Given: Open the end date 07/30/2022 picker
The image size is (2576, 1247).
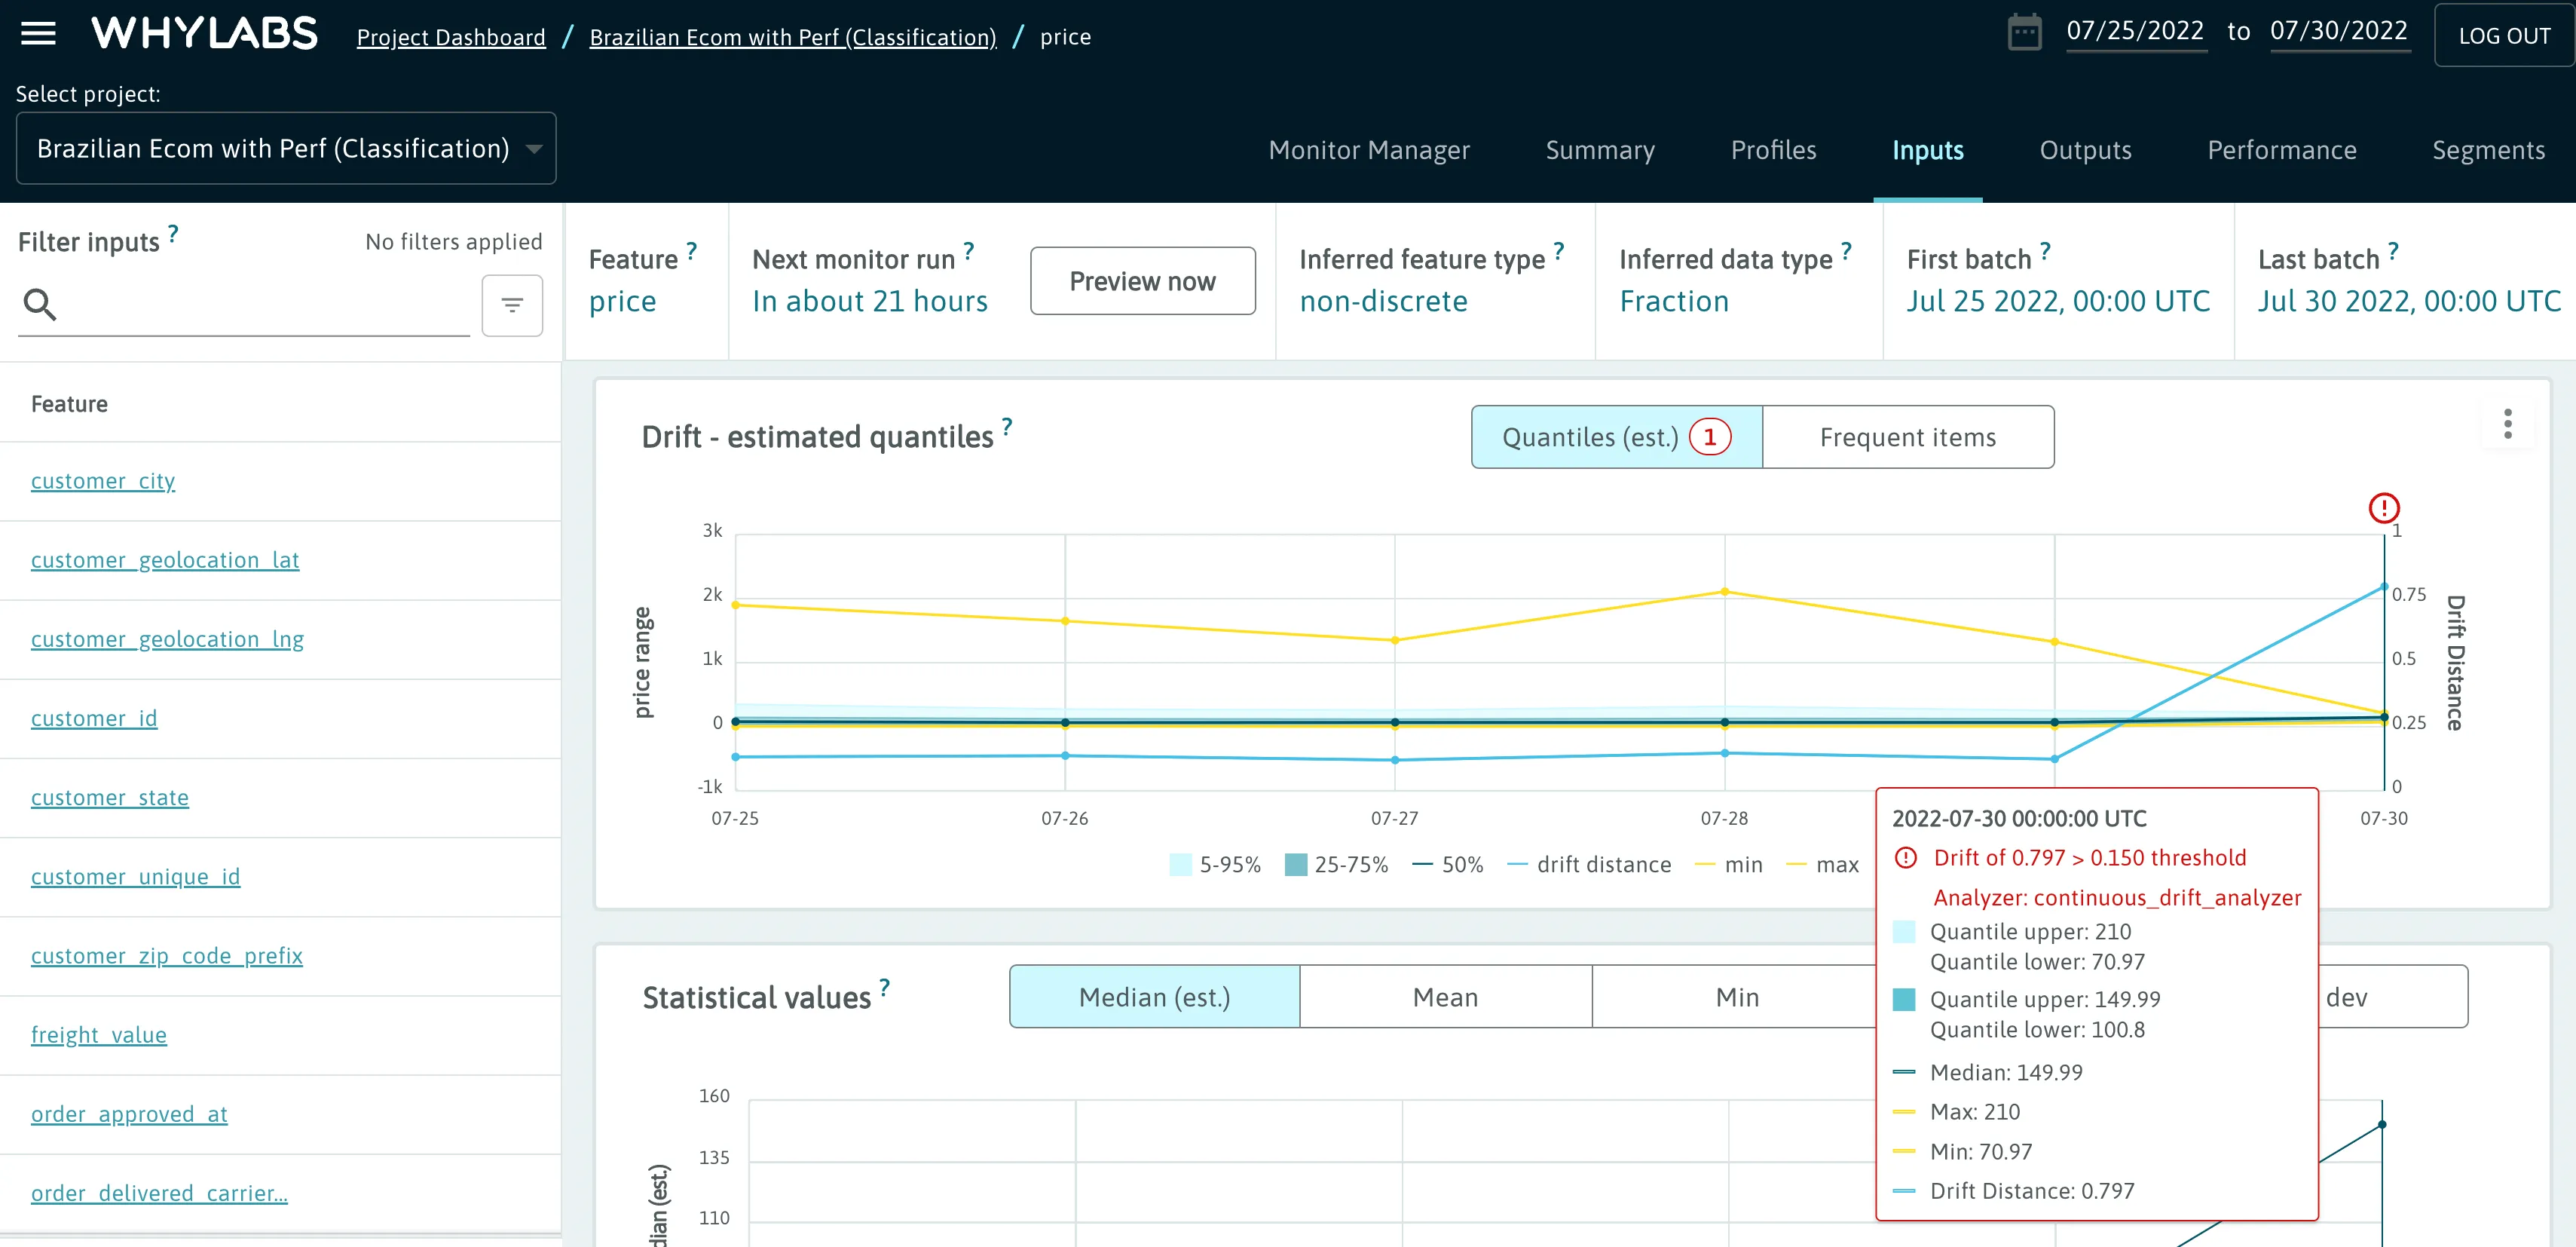Looking at the screenshot, I should coord(2338,31).
